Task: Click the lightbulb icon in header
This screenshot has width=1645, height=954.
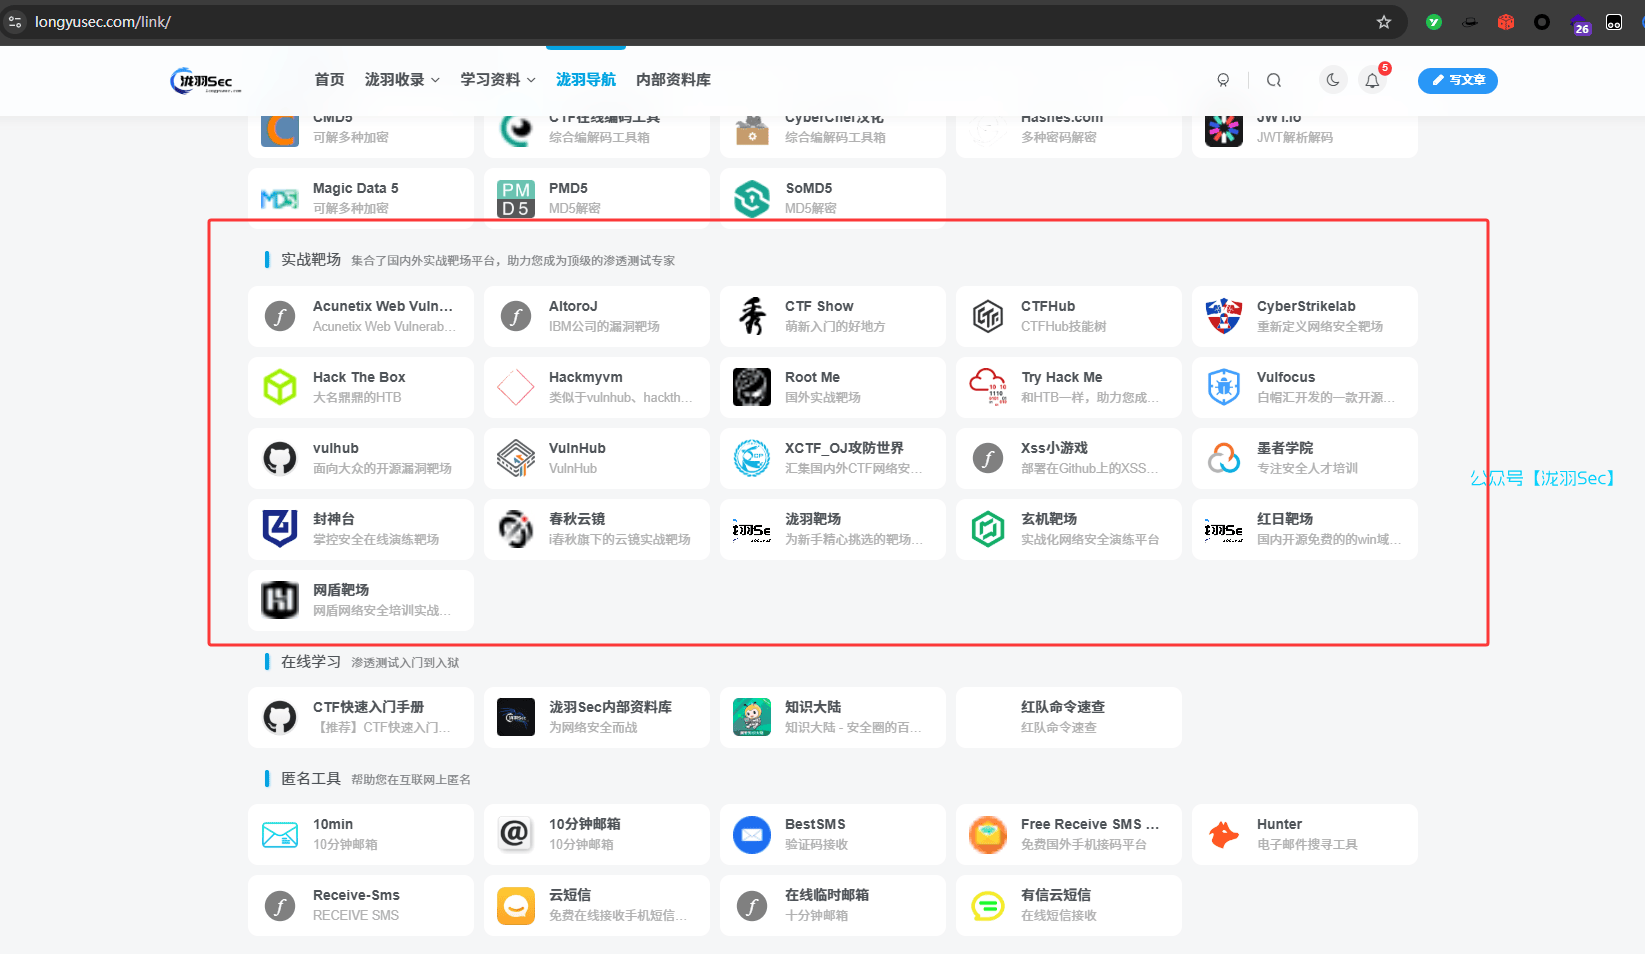Action: (x=1222, y=80)
